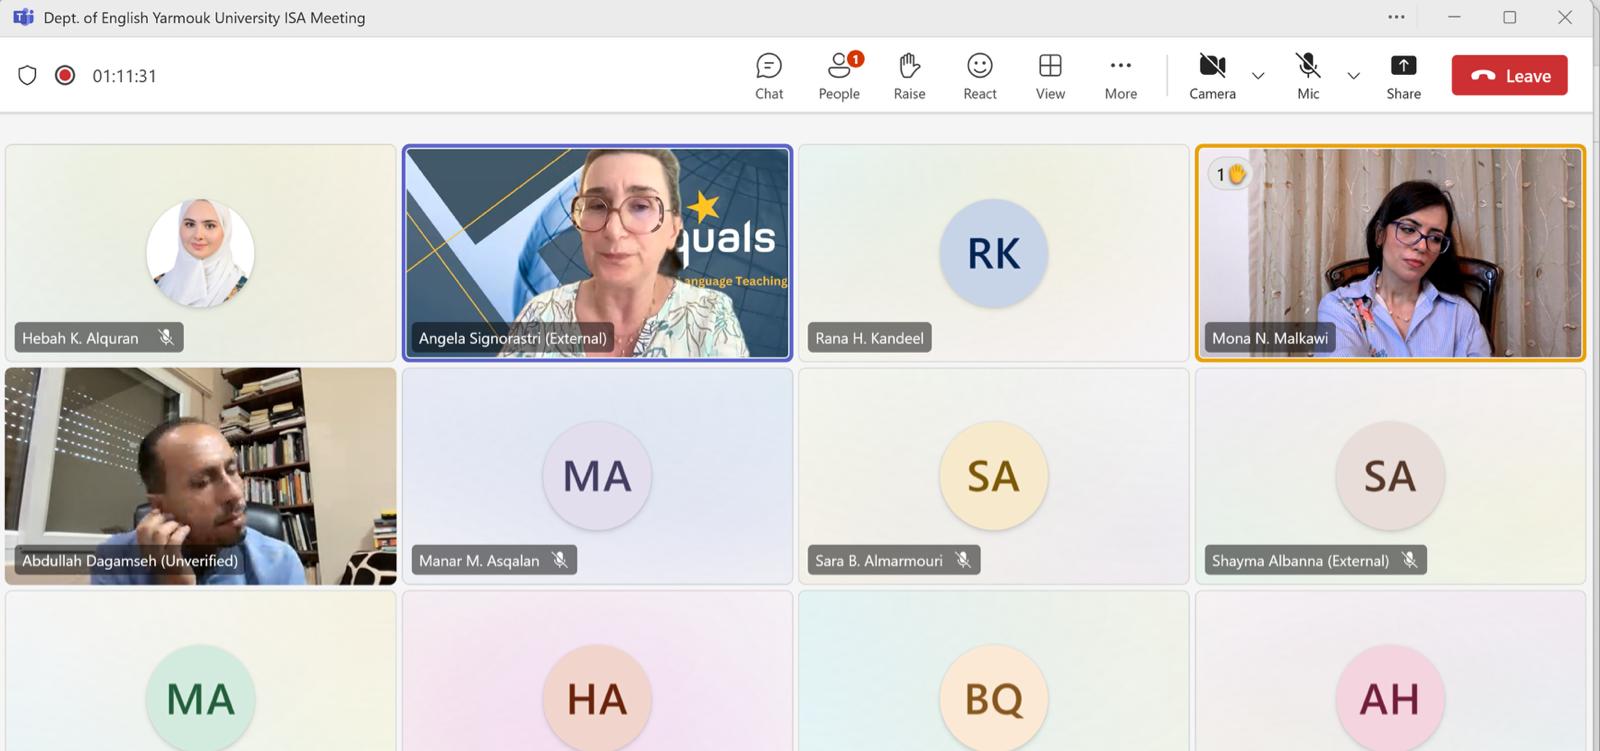Click the Mona N. Malkawi name label
This screenshot has height=751, width=1600.
pos(1270,338)
